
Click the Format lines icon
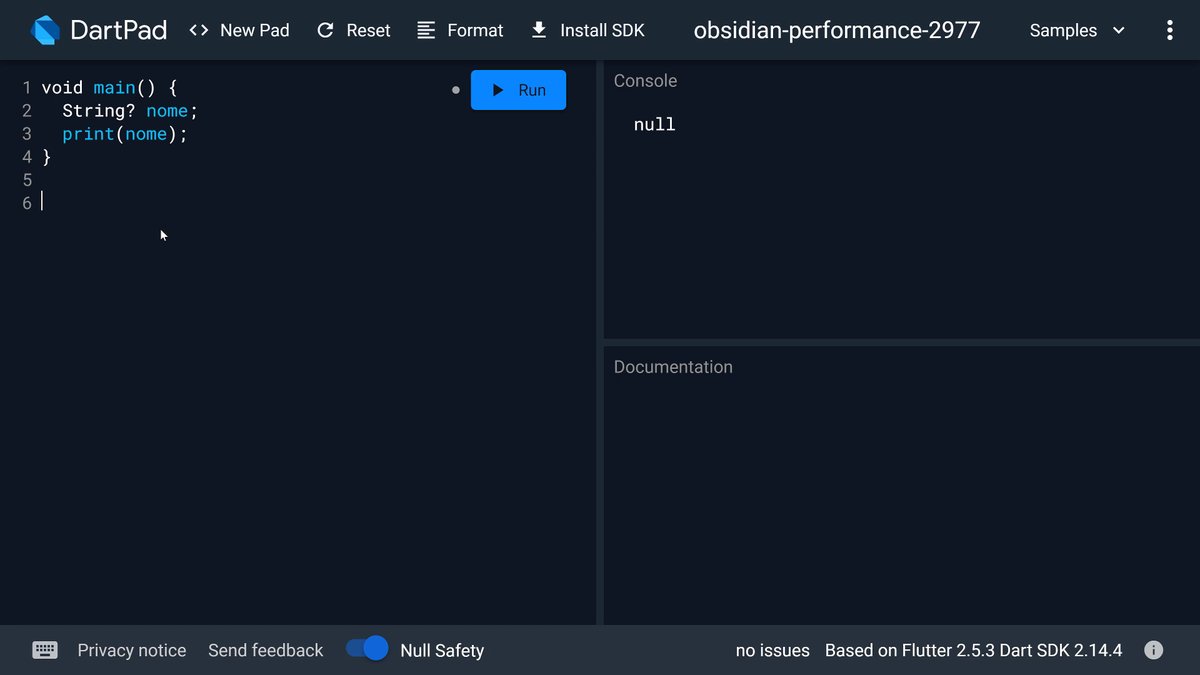tap(426, 30)
